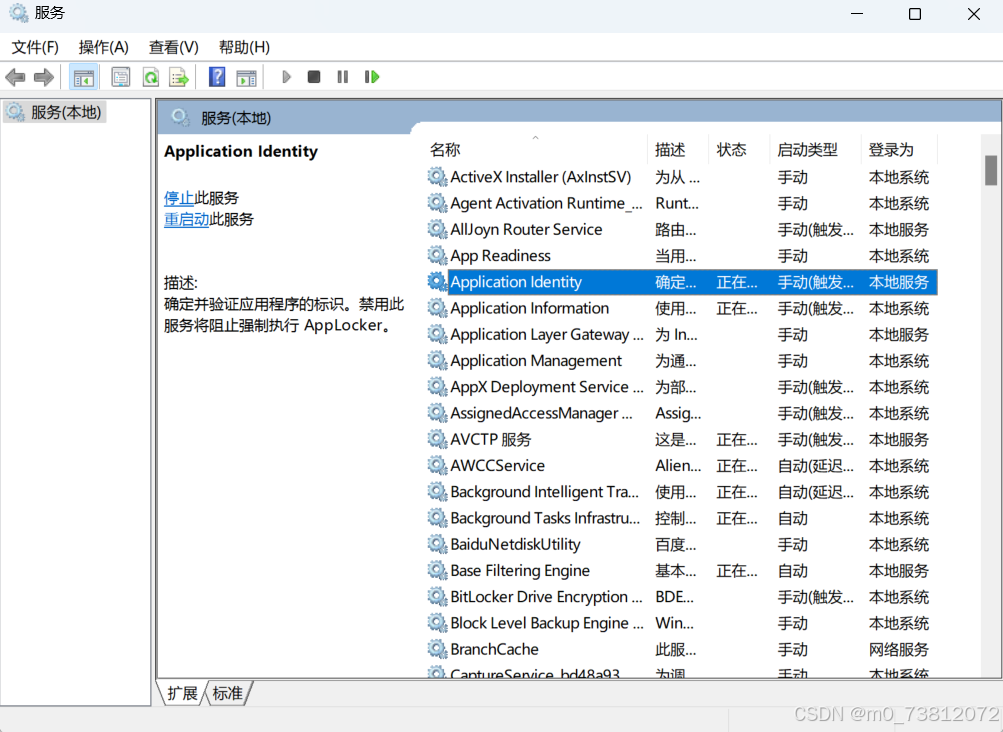The width and height of the screenshot is (1003, 732).
Task: Open Help with blue question icon
Action: coord(217,77)
